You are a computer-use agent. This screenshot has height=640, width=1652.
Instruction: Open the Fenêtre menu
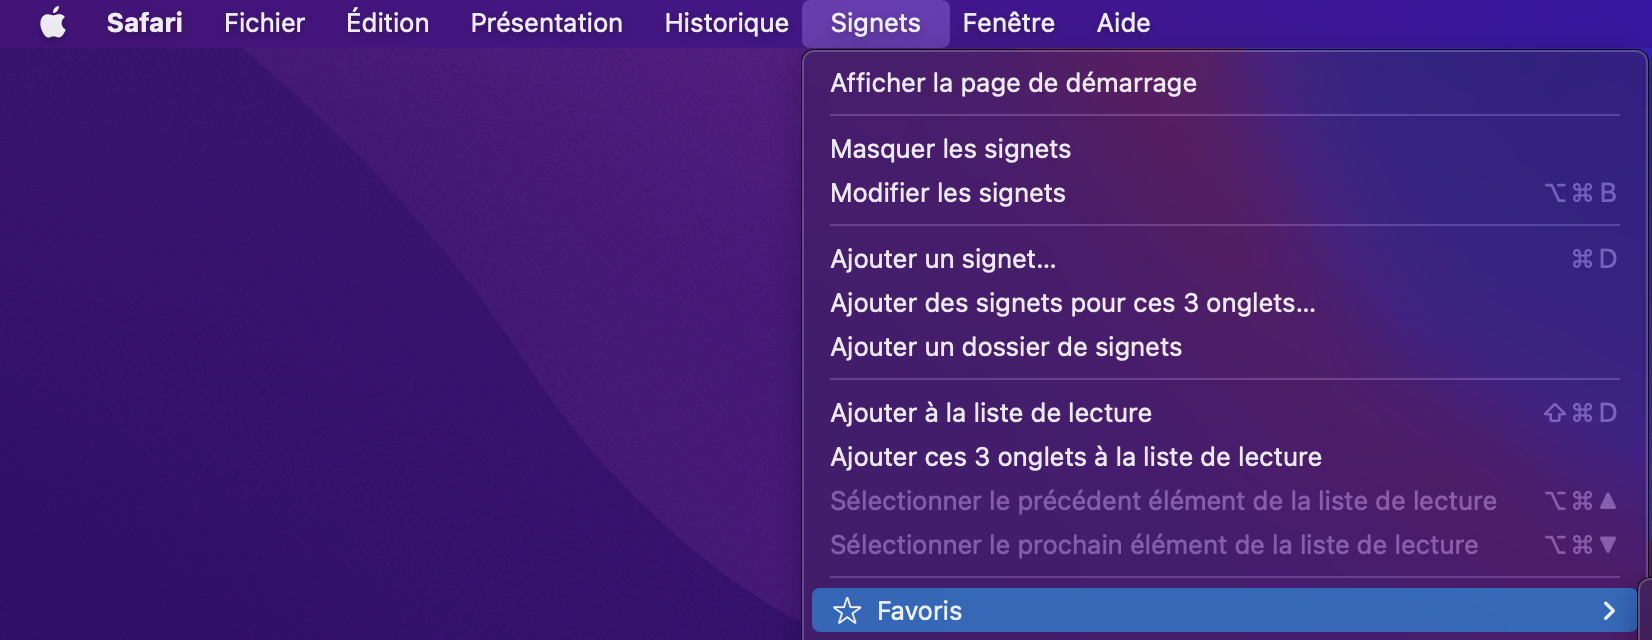[1008, 23]
